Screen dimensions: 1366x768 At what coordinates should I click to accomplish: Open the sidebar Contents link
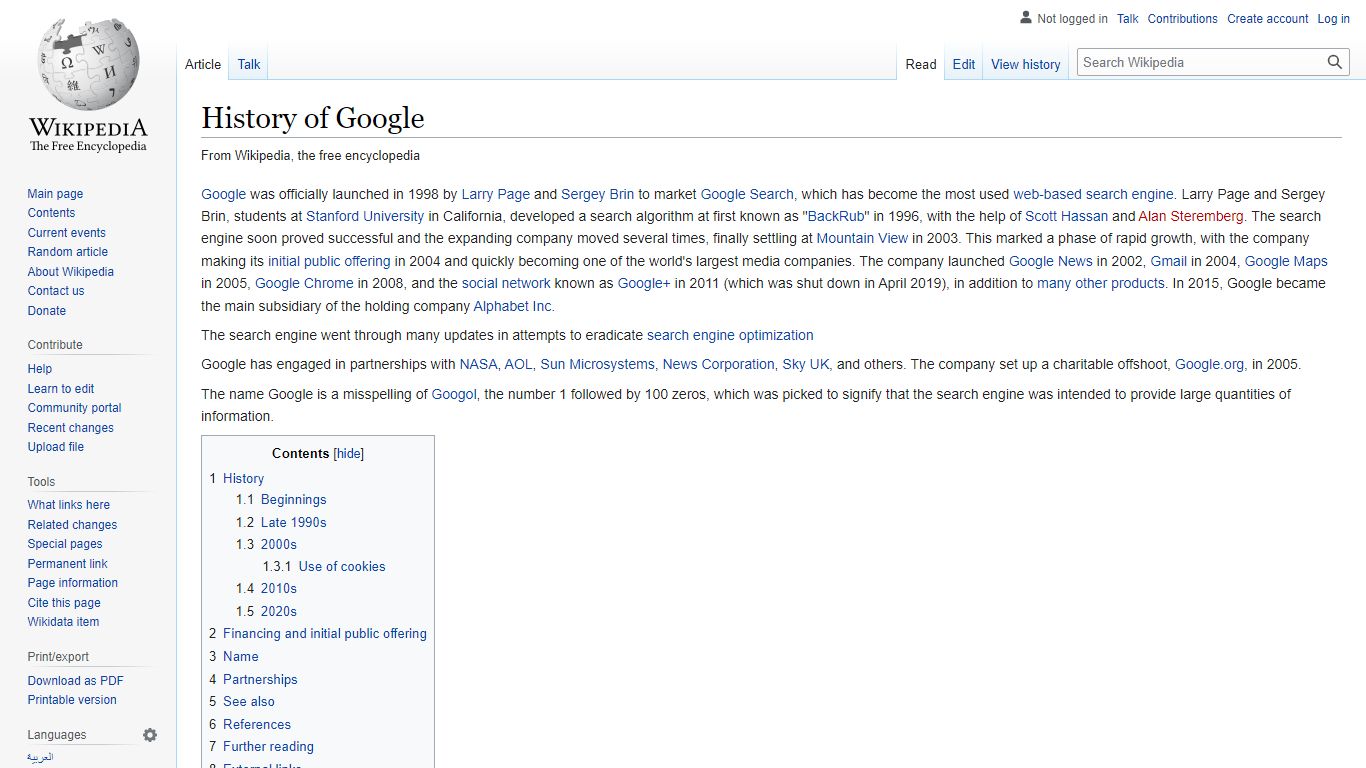[51, 213]
